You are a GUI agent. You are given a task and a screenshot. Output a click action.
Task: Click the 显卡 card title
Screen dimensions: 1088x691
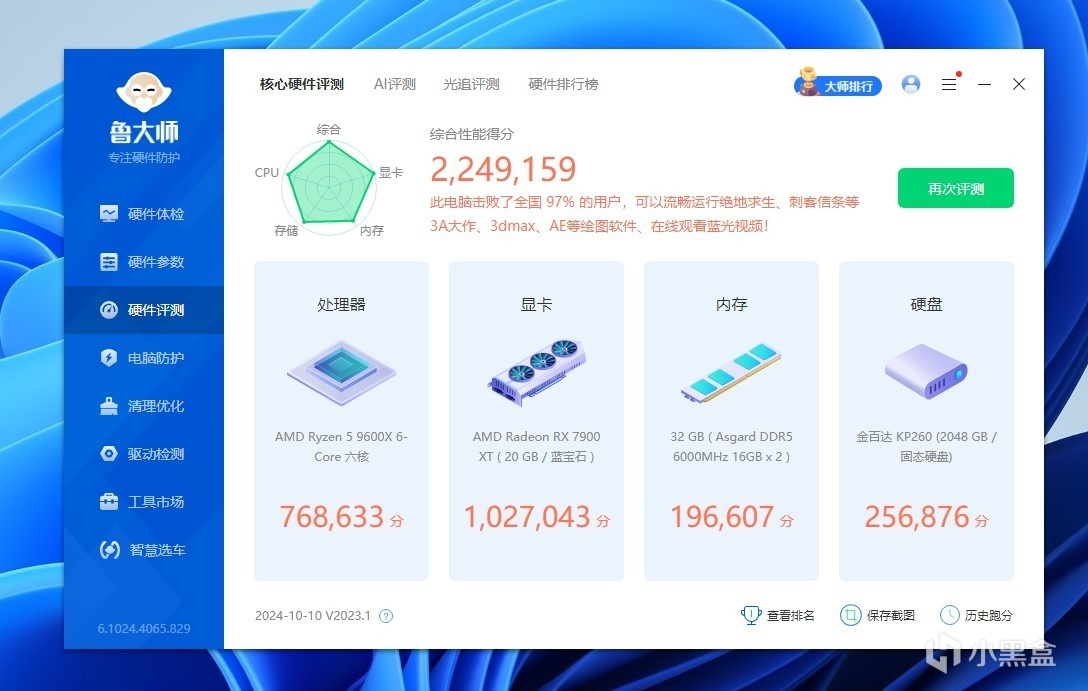[x=536, y=305]
